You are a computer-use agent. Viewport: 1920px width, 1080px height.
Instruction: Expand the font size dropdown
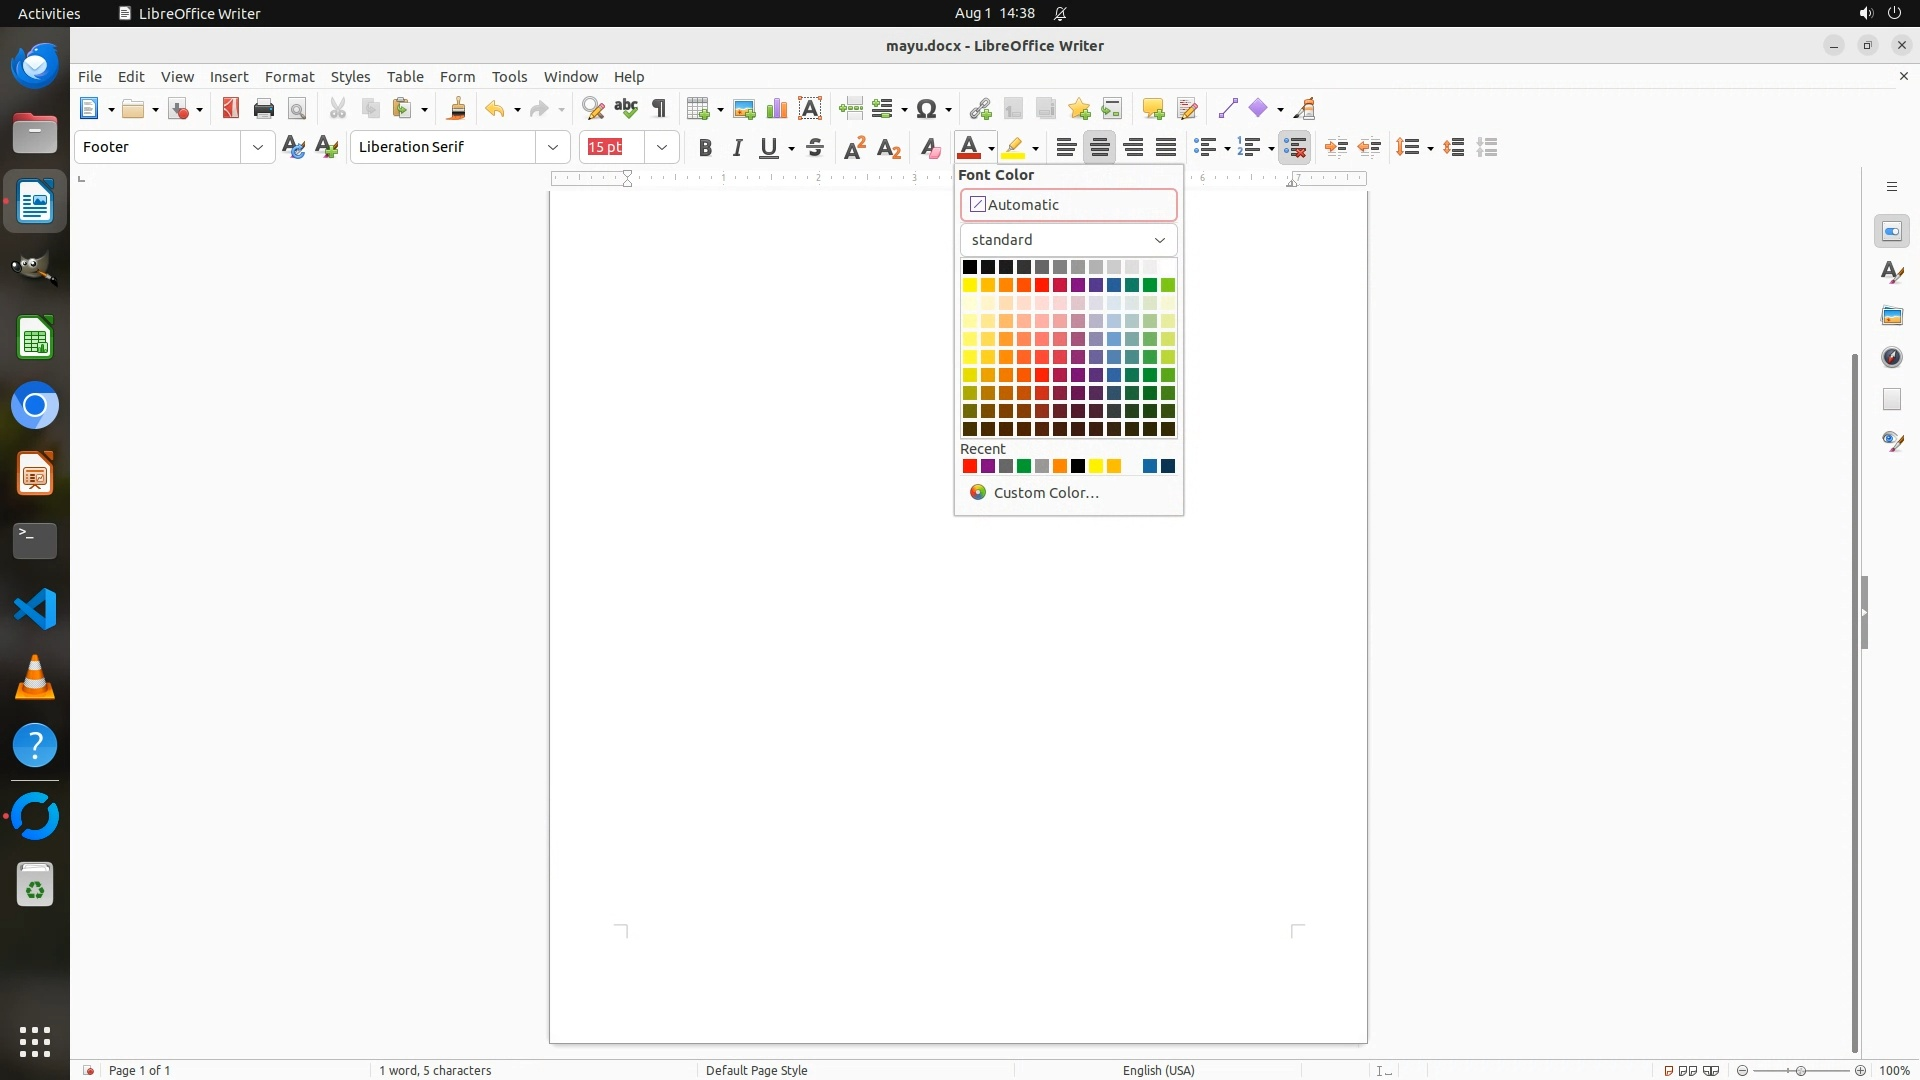coord(662,147)
